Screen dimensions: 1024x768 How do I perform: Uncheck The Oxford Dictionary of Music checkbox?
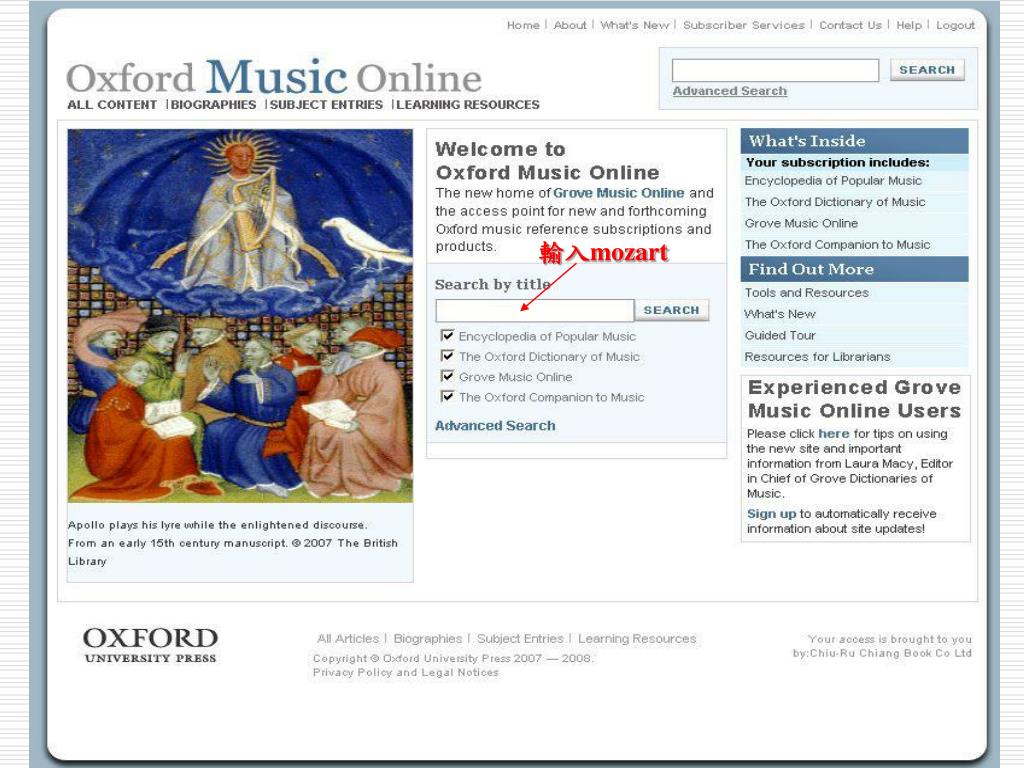click(x=447, y=356)
